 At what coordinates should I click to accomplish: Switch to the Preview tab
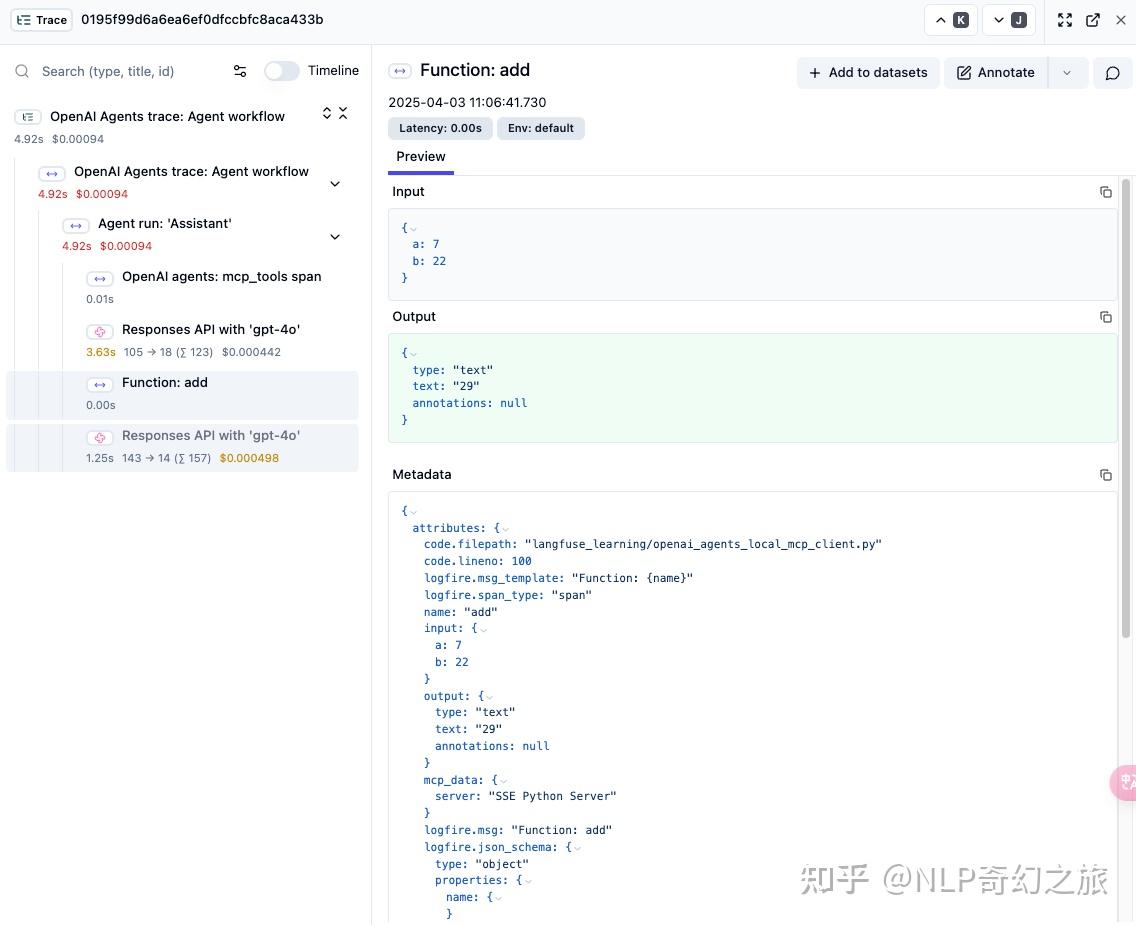[420, 156]
